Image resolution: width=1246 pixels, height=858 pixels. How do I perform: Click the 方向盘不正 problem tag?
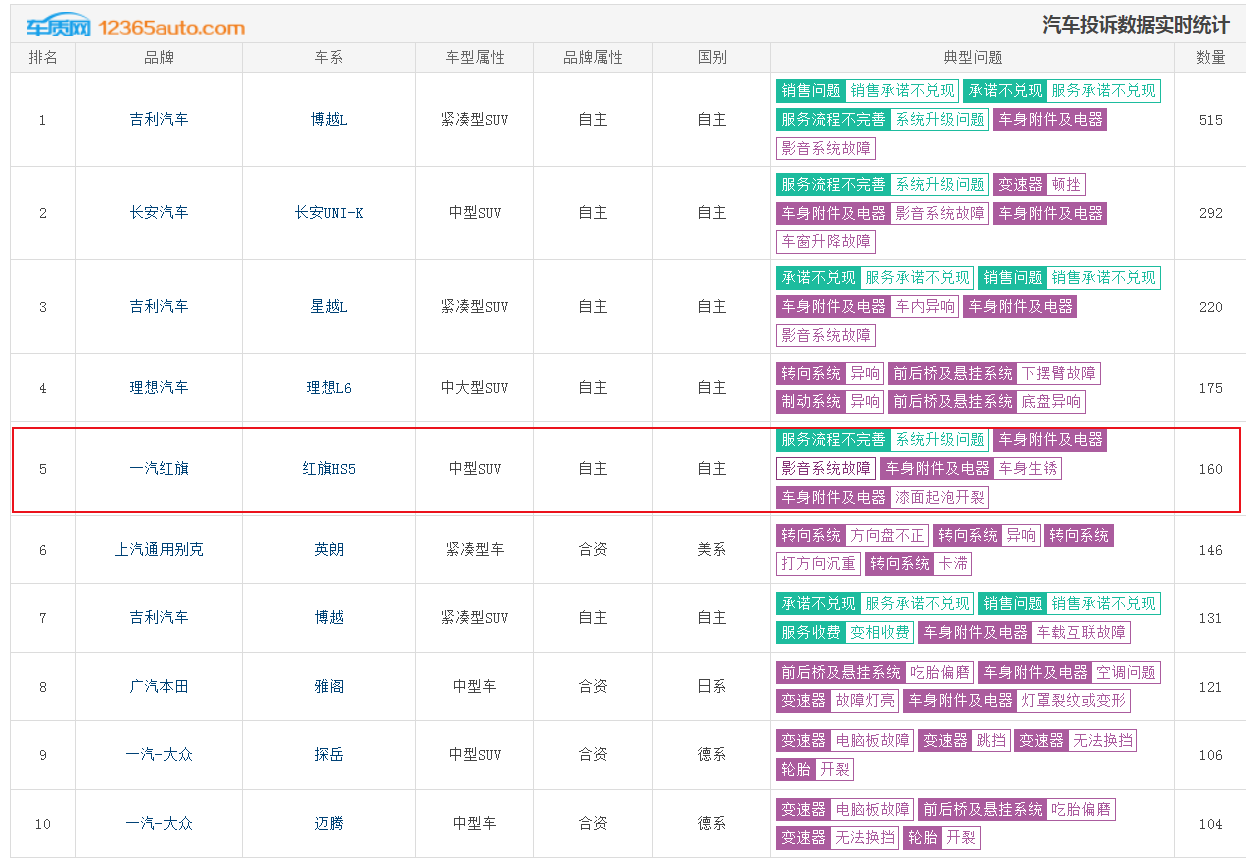pyautogui.click(x=887, y=536)
